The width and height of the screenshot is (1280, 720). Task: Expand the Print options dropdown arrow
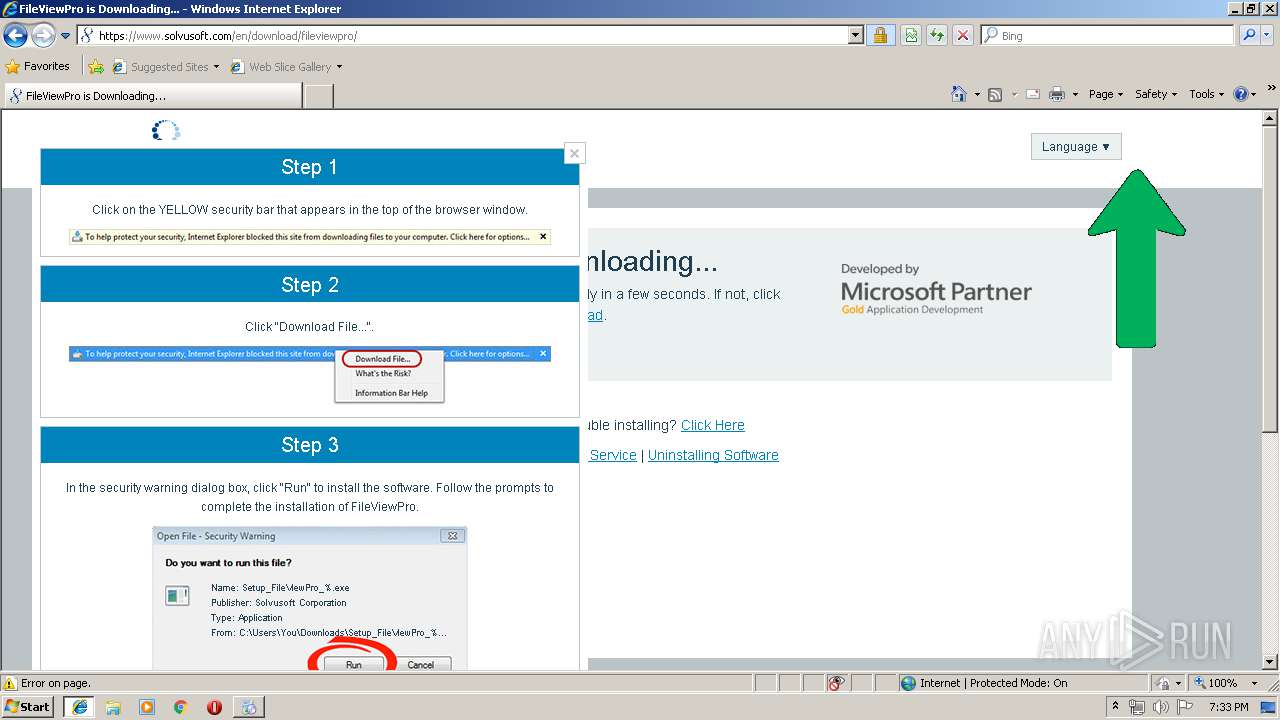point(1075,94)
